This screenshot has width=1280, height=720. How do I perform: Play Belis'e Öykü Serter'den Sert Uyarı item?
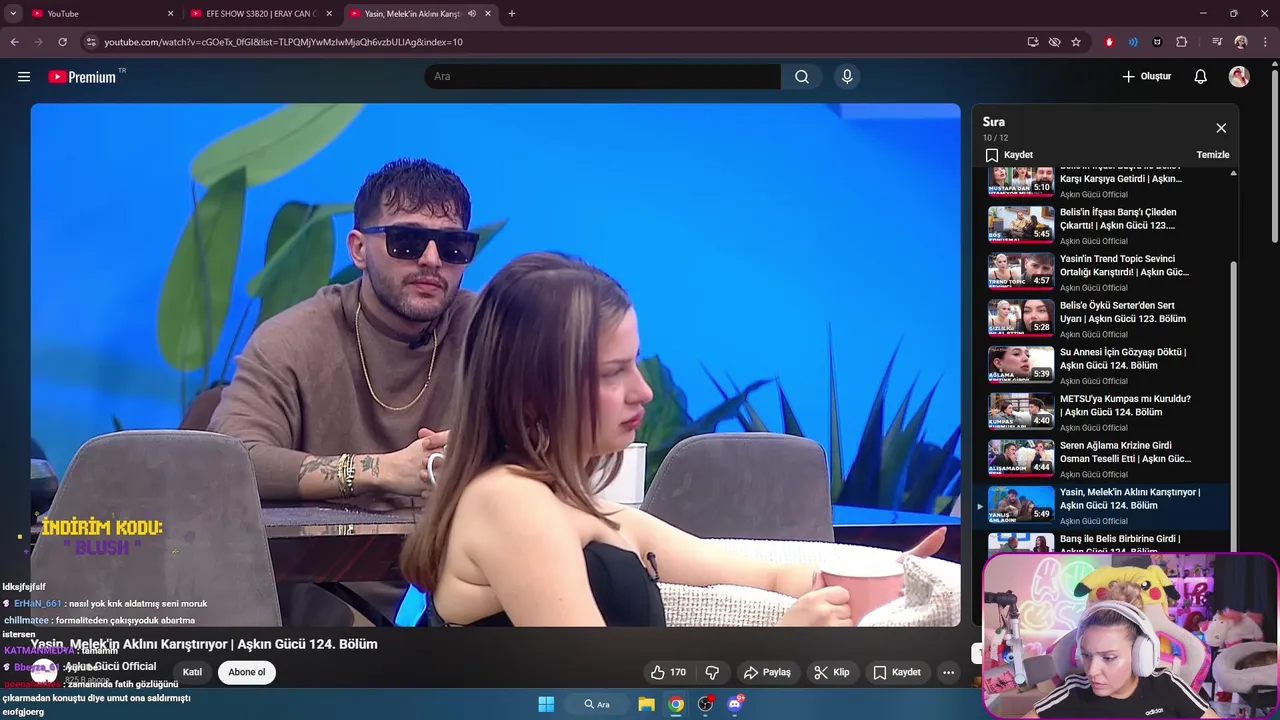1104,319
